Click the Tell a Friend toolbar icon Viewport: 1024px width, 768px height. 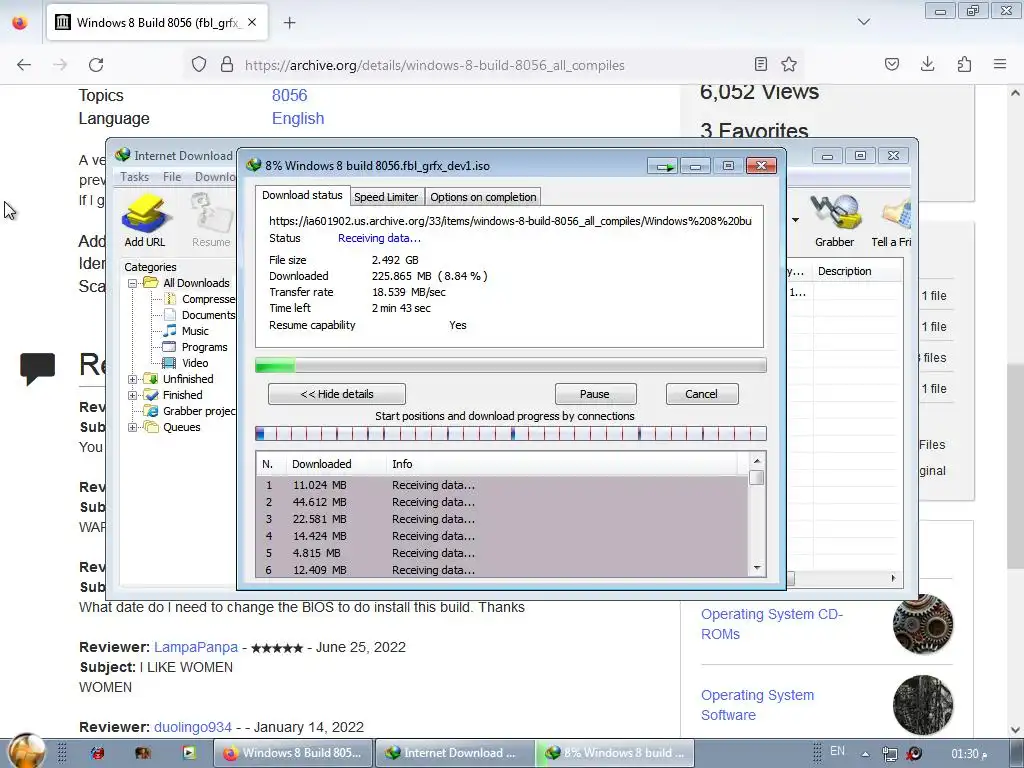point(892,220)
